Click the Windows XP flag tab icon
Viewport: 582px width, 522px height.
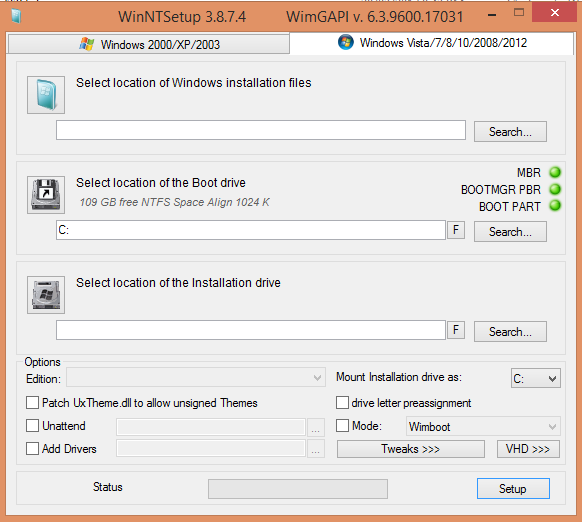[86, 44]
